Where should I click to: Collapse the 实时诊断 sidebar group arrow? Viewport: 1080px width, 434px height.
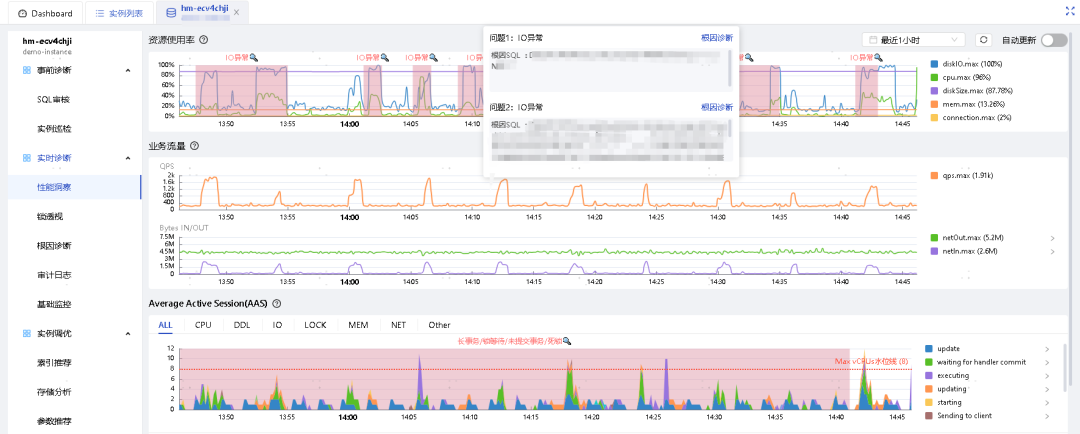point(127,158)
